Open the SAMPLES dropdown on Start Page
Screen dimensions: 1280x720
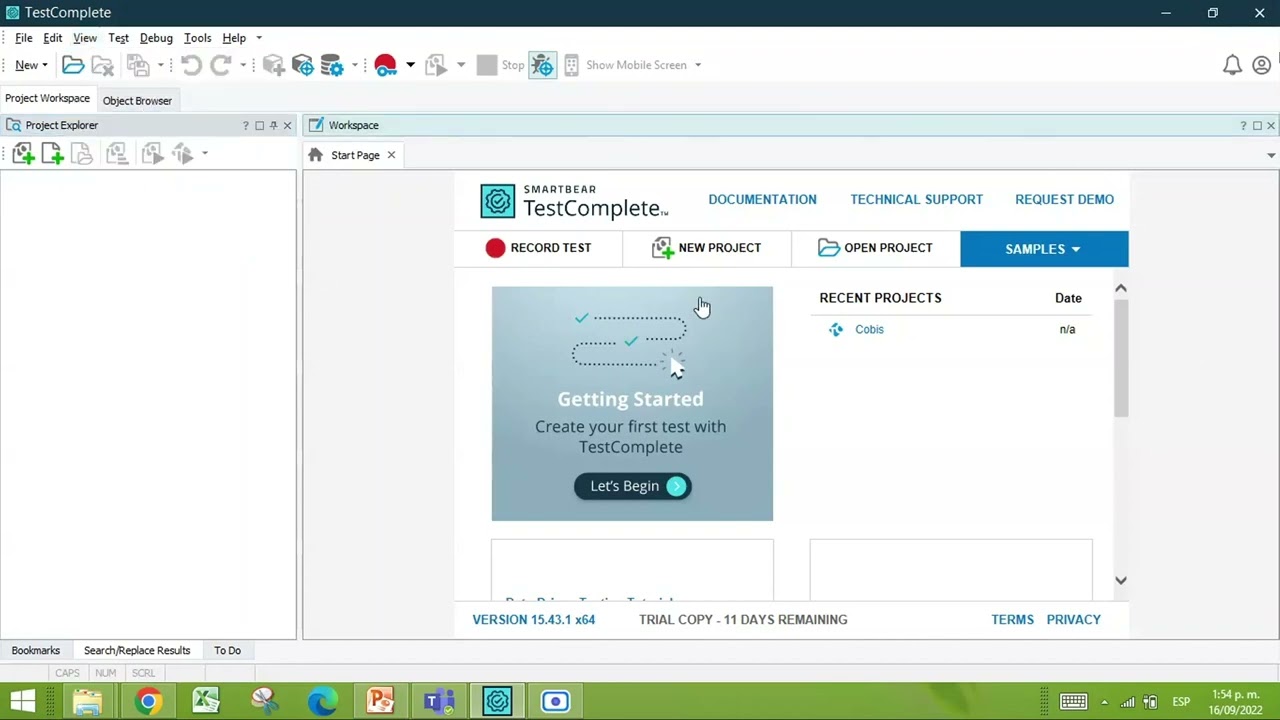(x=1044, y=249)
